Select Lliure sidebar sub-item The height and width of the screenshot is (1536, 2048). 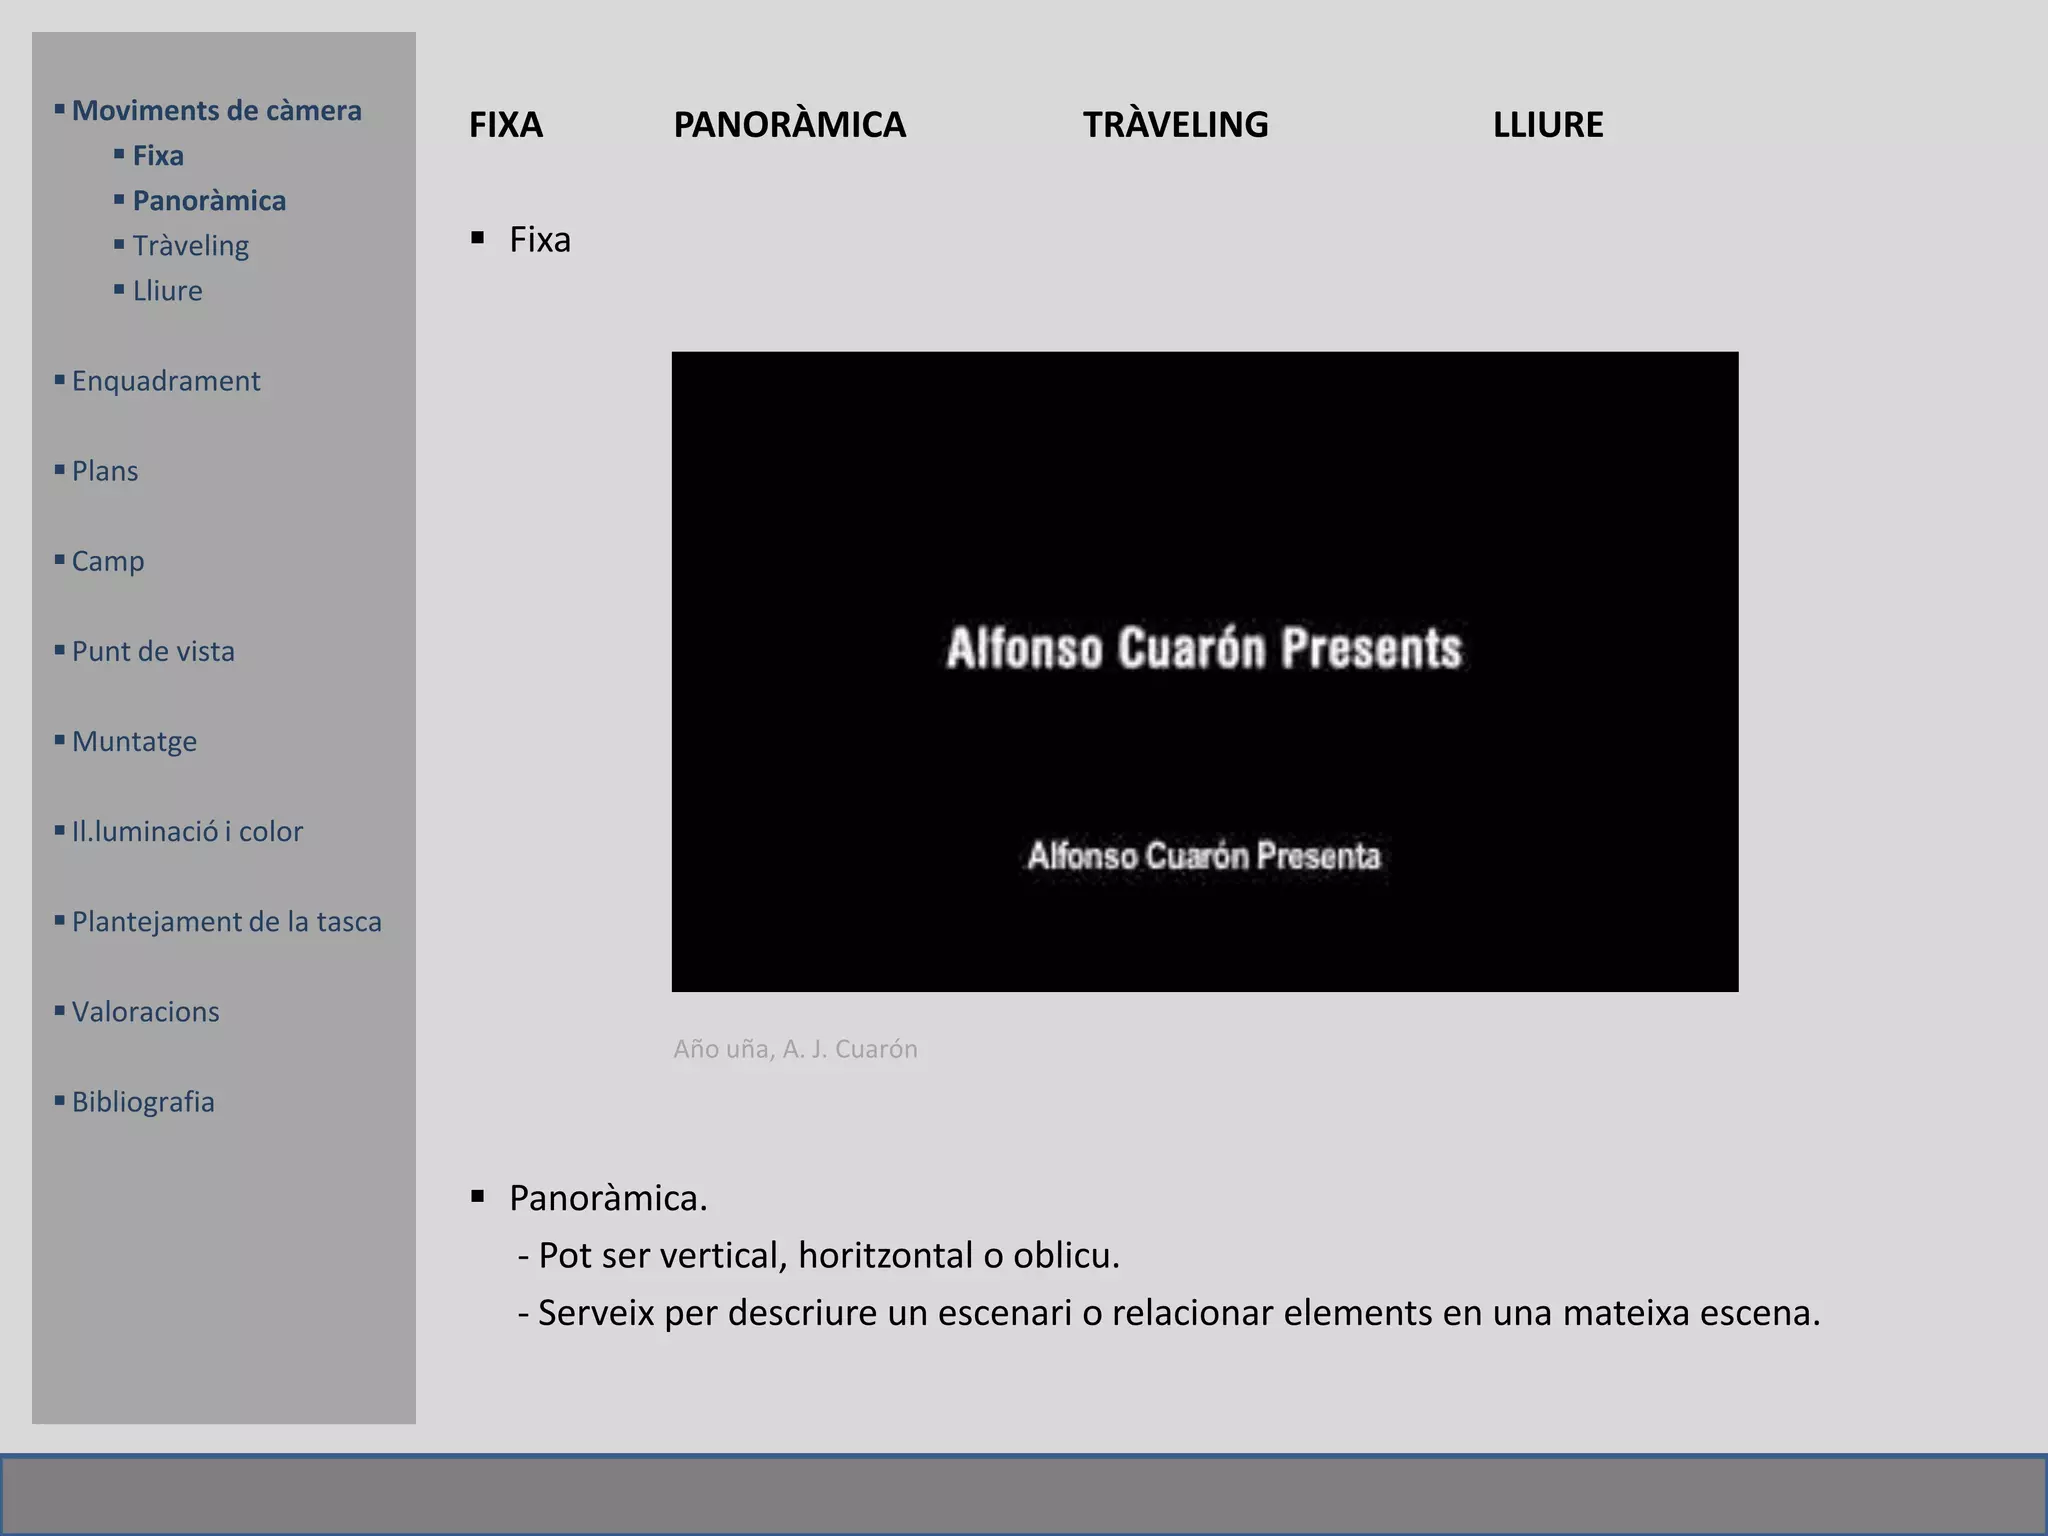click(x=167, y=291)
